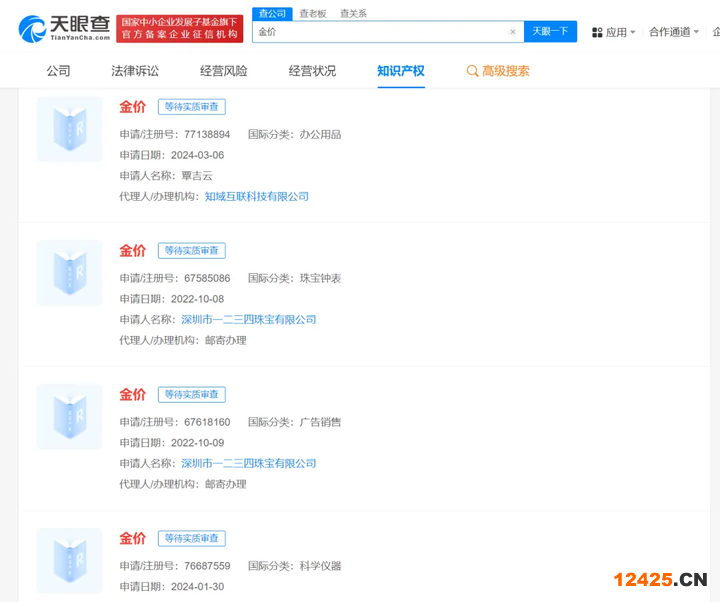Open trademark thumbnail for registration 67585086

coord(69,273)
